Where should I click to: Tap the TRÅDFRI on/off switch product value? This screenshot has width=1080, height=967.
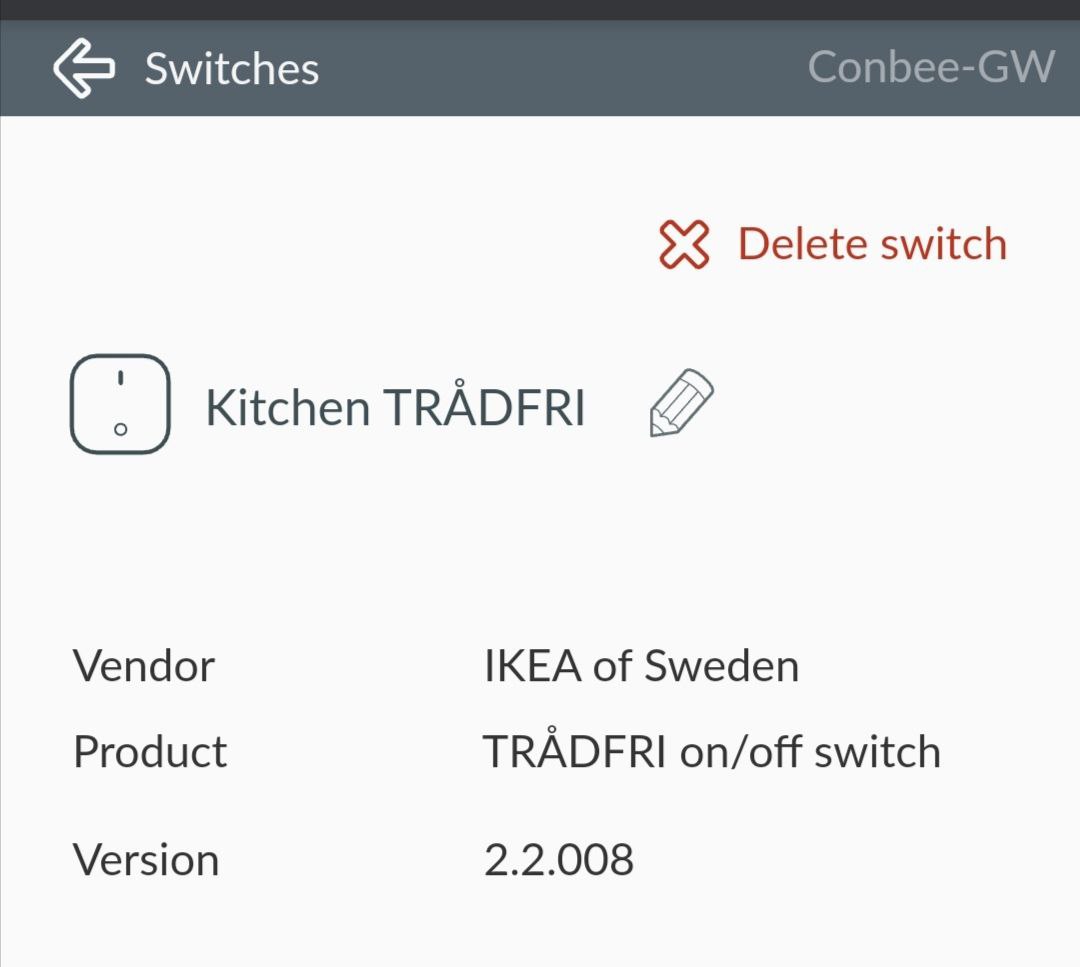pyautogui.click(x=711, y=752)
